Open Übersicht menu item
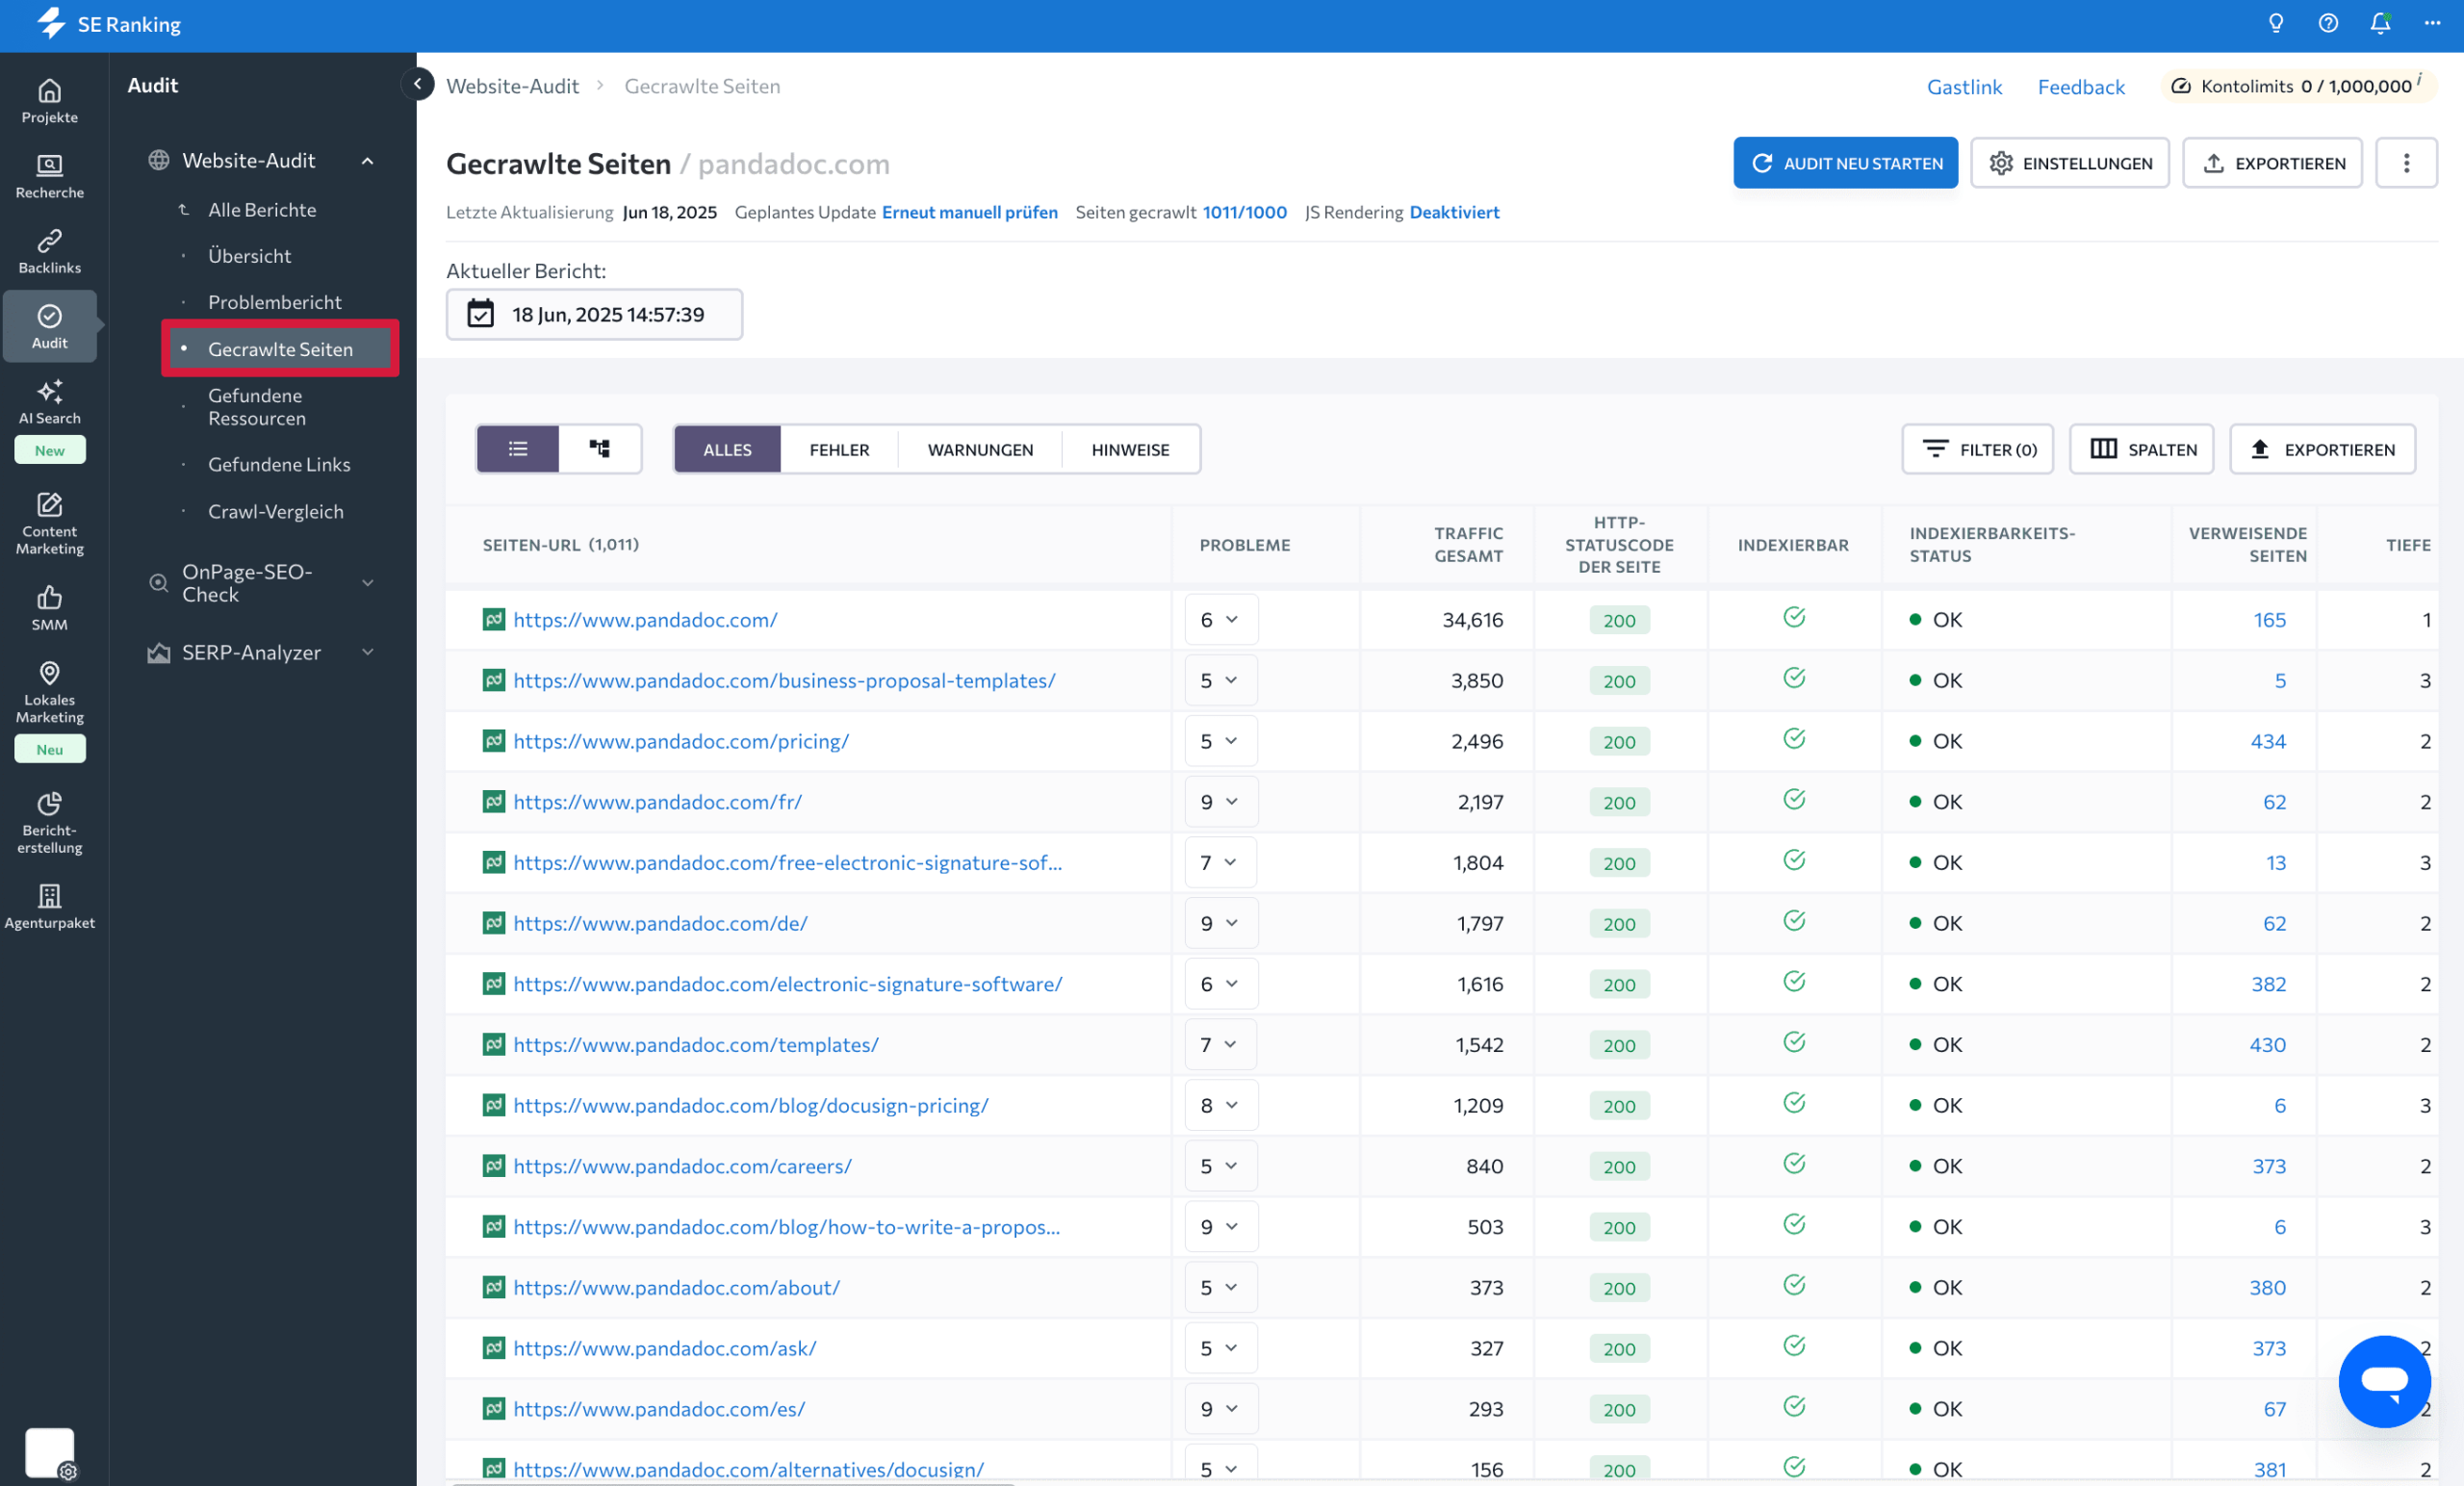2464x1486 pixels. tap(250, 256)
